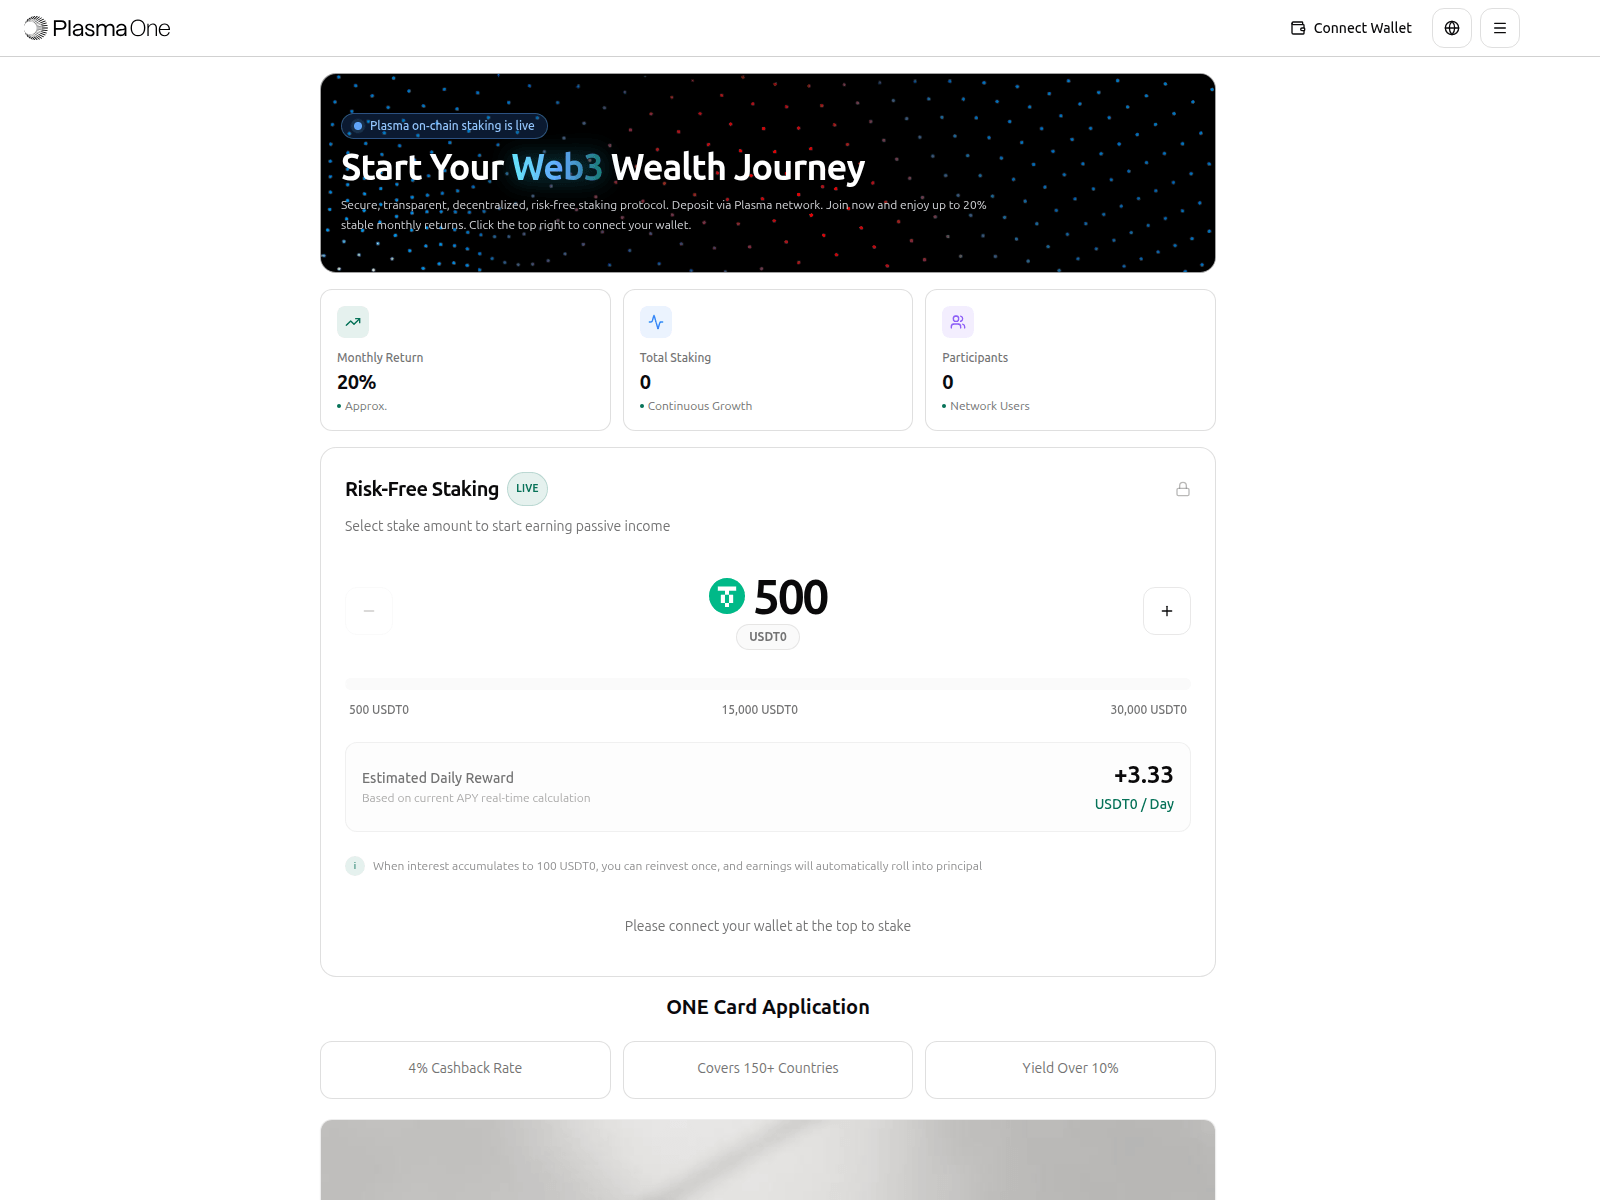The image size is (1600, 1200).
Task: Increase stake amount with plus button
Action: (x=1167, y=611)
